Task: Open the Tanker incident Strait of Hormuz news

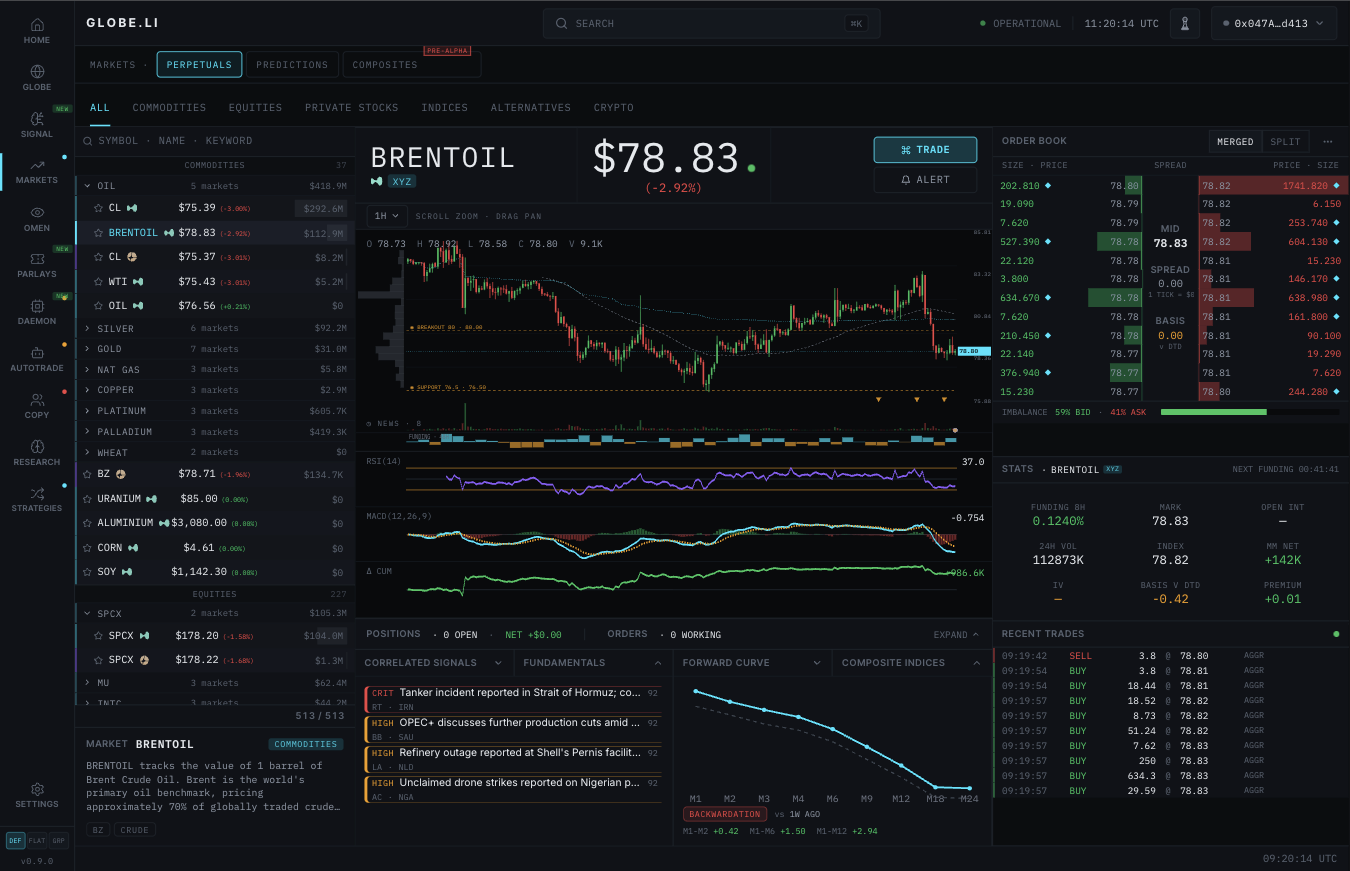Action: 513,698
